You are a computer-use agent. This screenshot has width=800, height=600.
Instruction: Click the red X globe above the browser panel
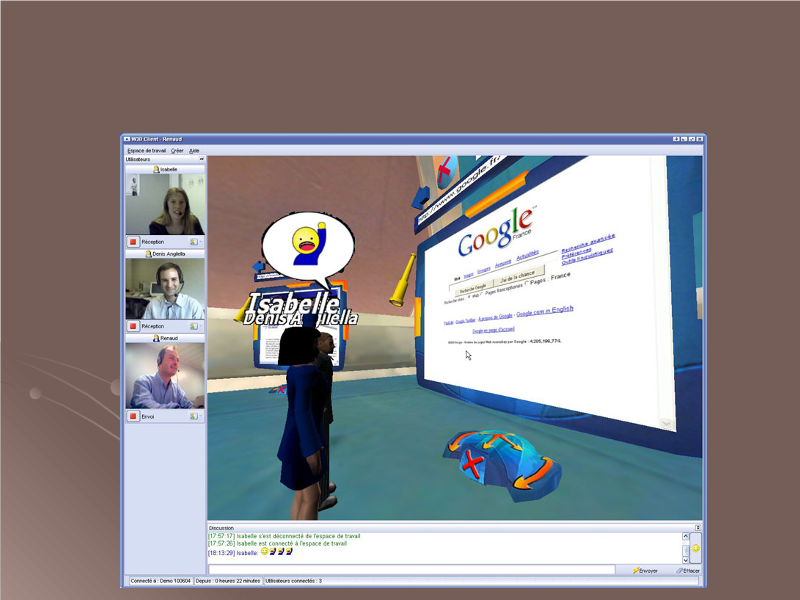[x=443, y=172]
